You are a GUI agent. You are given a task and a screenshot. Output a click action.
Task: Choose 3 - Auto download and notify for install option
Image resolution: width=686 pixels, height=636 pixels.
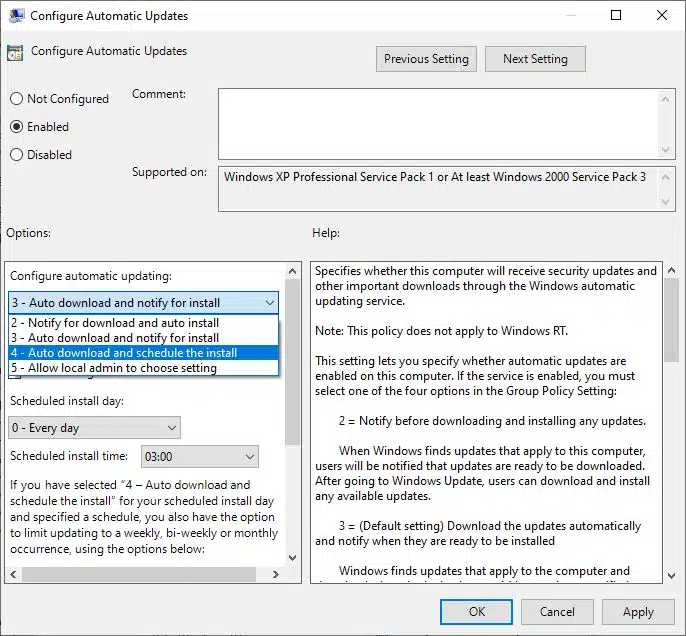[x=144, y=338]
